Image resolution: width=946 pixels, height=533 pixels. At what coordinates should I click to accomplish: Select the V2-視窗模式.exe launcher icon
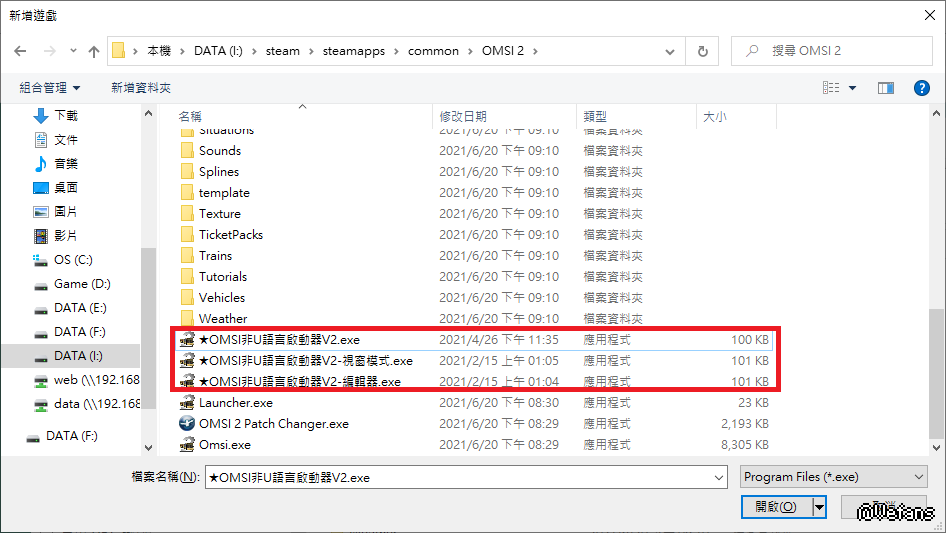(188, 361)
